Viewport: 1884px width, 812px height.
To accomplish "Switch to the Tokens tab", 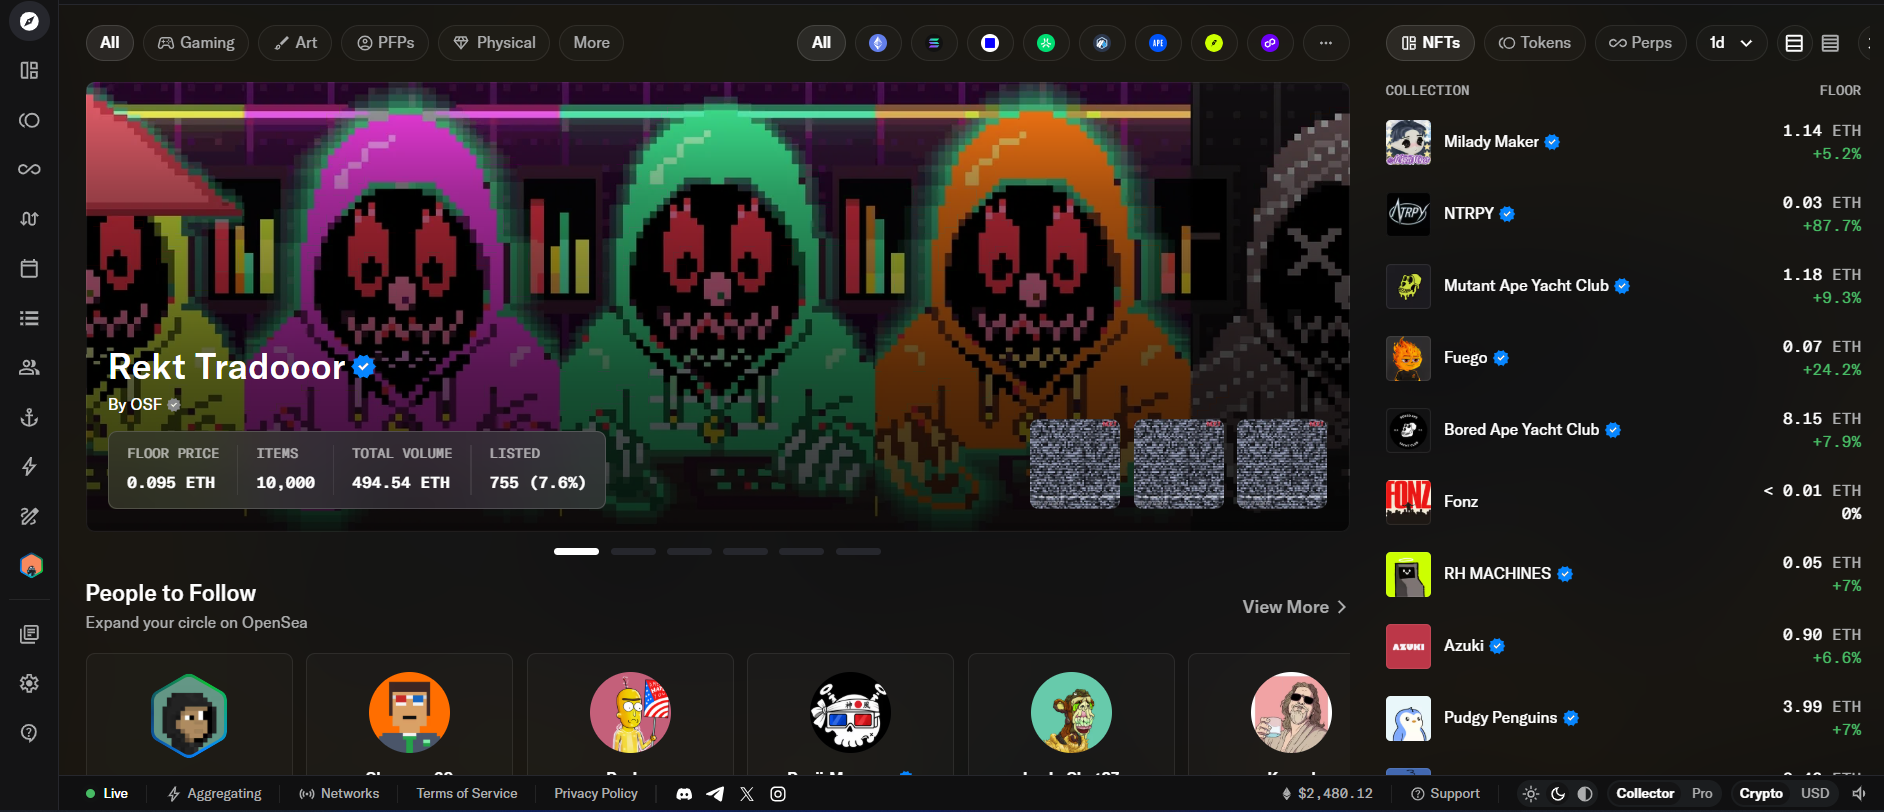I will click(1535, 43).
